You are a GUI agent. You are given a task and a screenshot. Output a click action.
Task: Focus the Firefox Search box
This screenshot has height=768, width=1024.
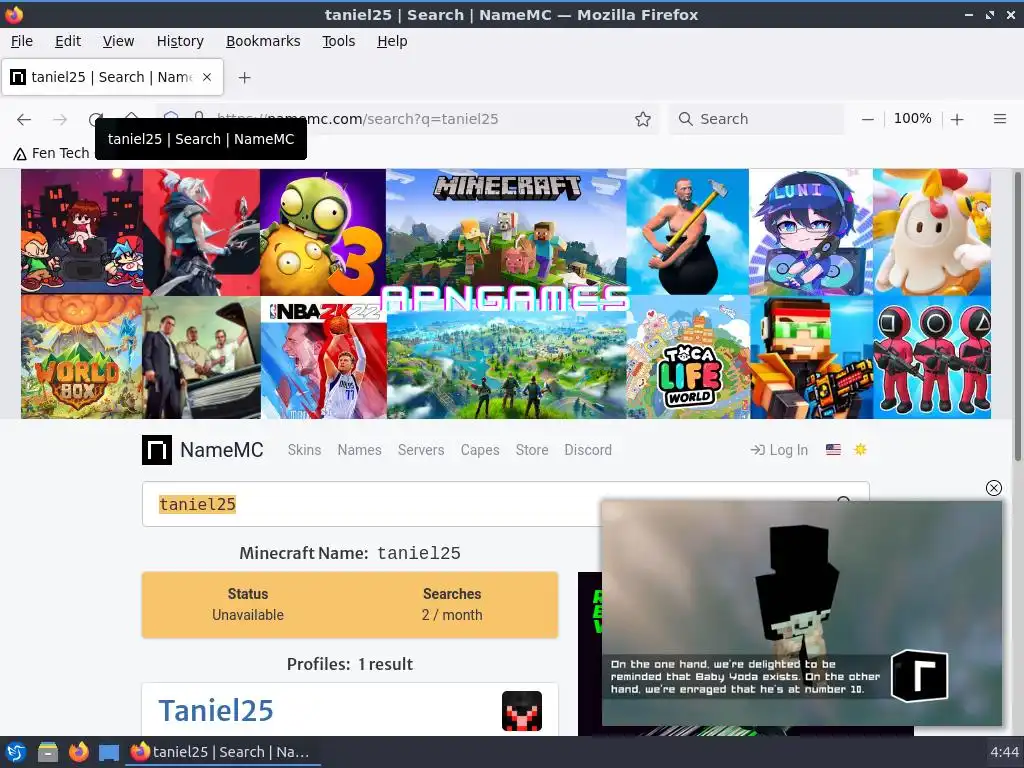click(756, 119)
